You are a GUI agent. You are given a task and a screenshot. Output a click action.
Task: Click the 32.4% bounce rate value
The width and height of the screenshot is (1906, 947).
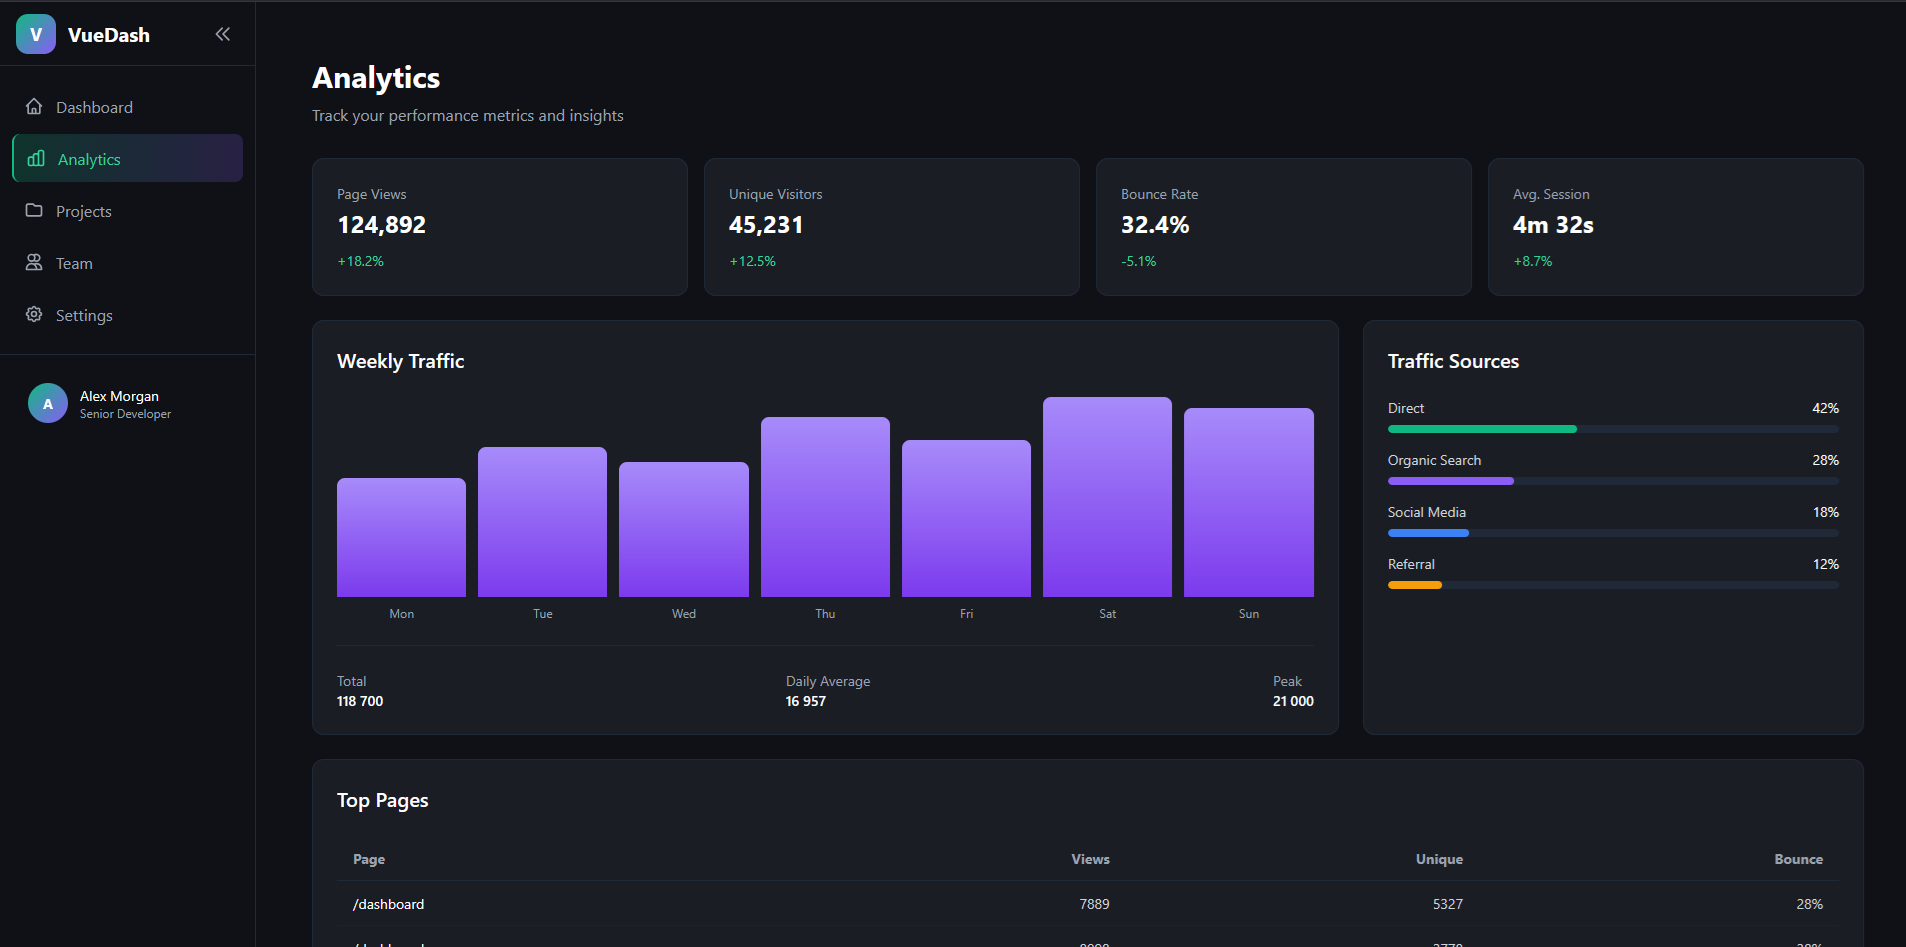pos(1155,225)
